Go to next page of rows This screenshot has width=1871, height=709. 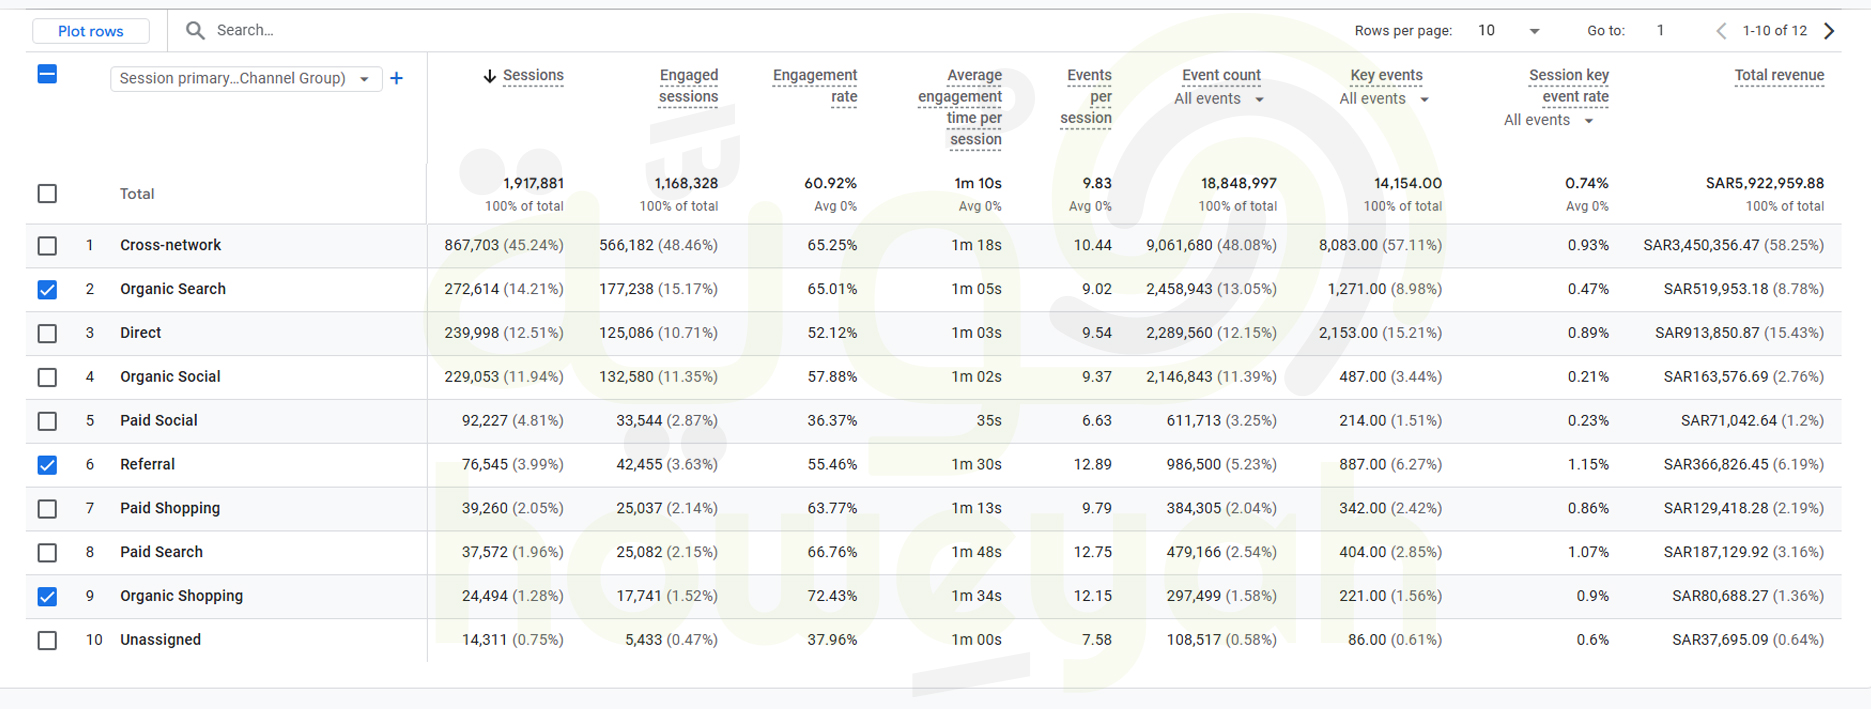pyautogui.click(x=1829, y=30)
